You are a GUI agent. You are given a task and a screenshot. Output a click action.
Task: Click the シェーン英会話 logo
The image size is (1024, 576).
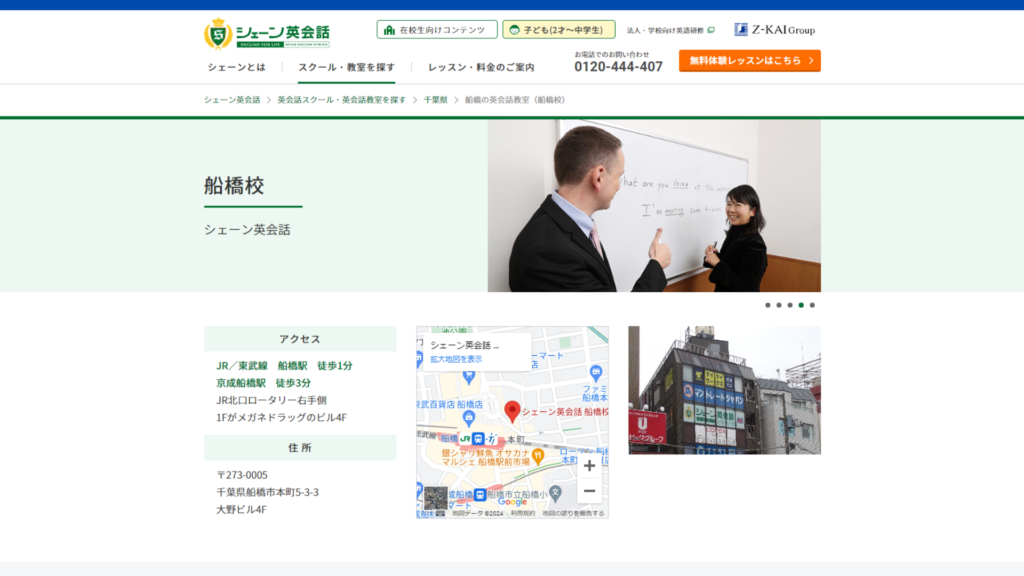click(x=266, y=33)
